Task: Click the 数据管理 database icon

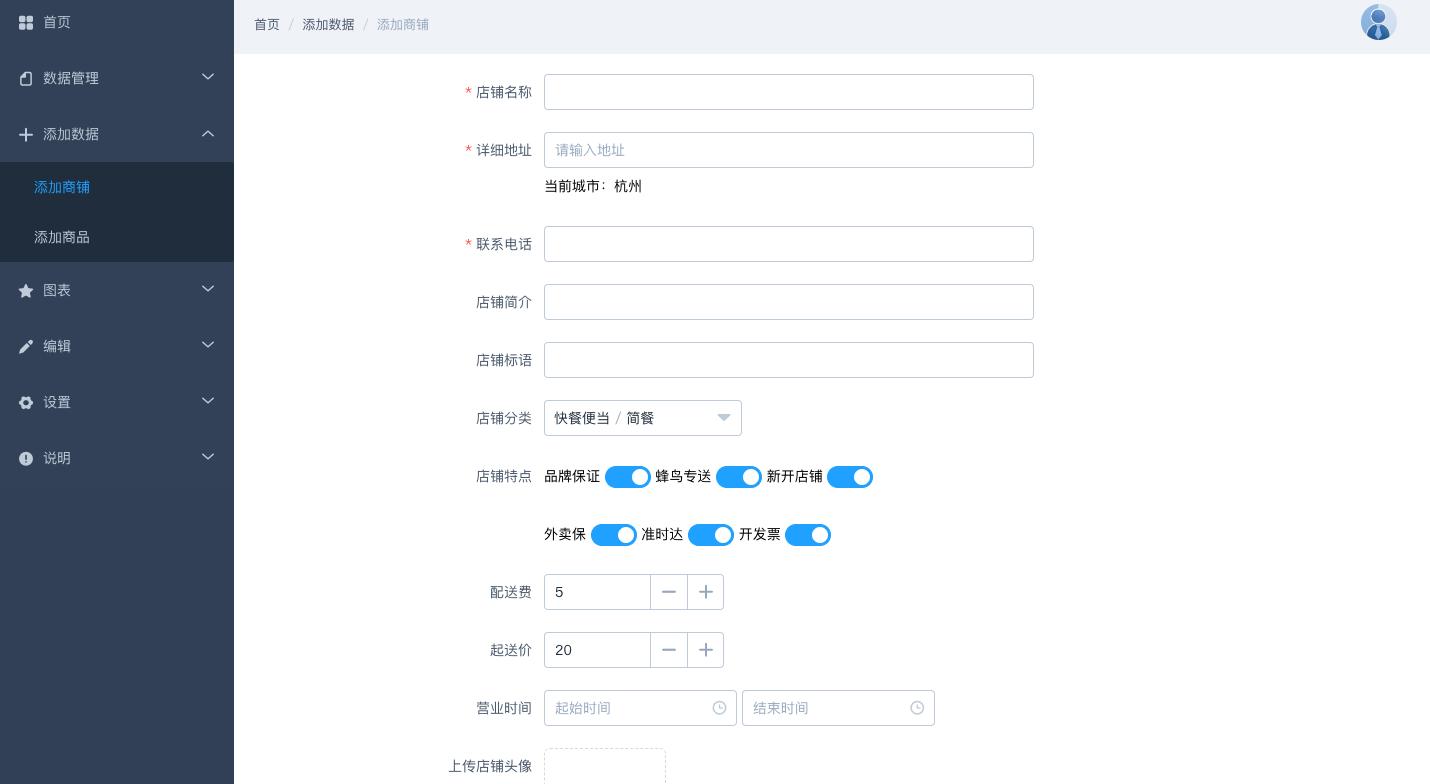Action: [26, 78]
